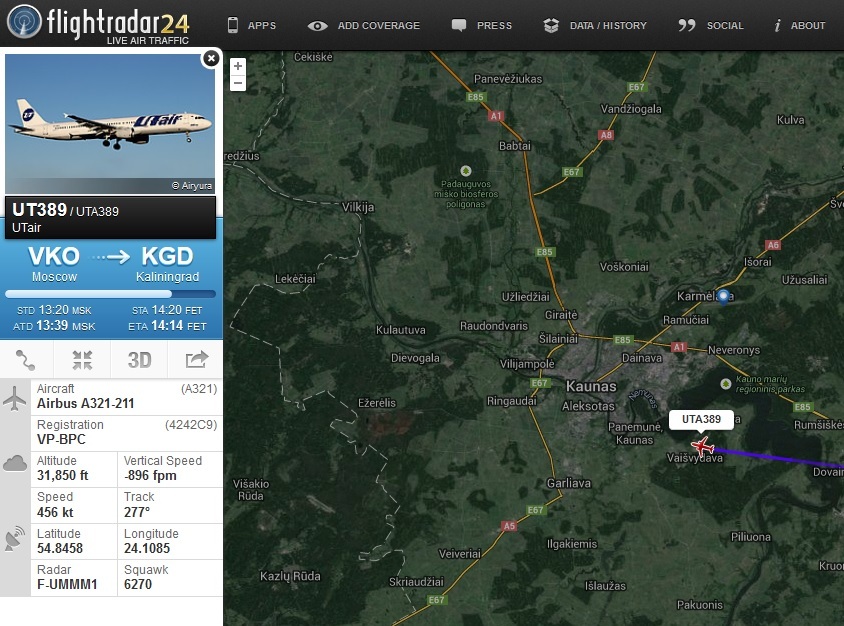Toggle the 3D view
The width and height of the screenshot is (844, 626).
[139, 360]
